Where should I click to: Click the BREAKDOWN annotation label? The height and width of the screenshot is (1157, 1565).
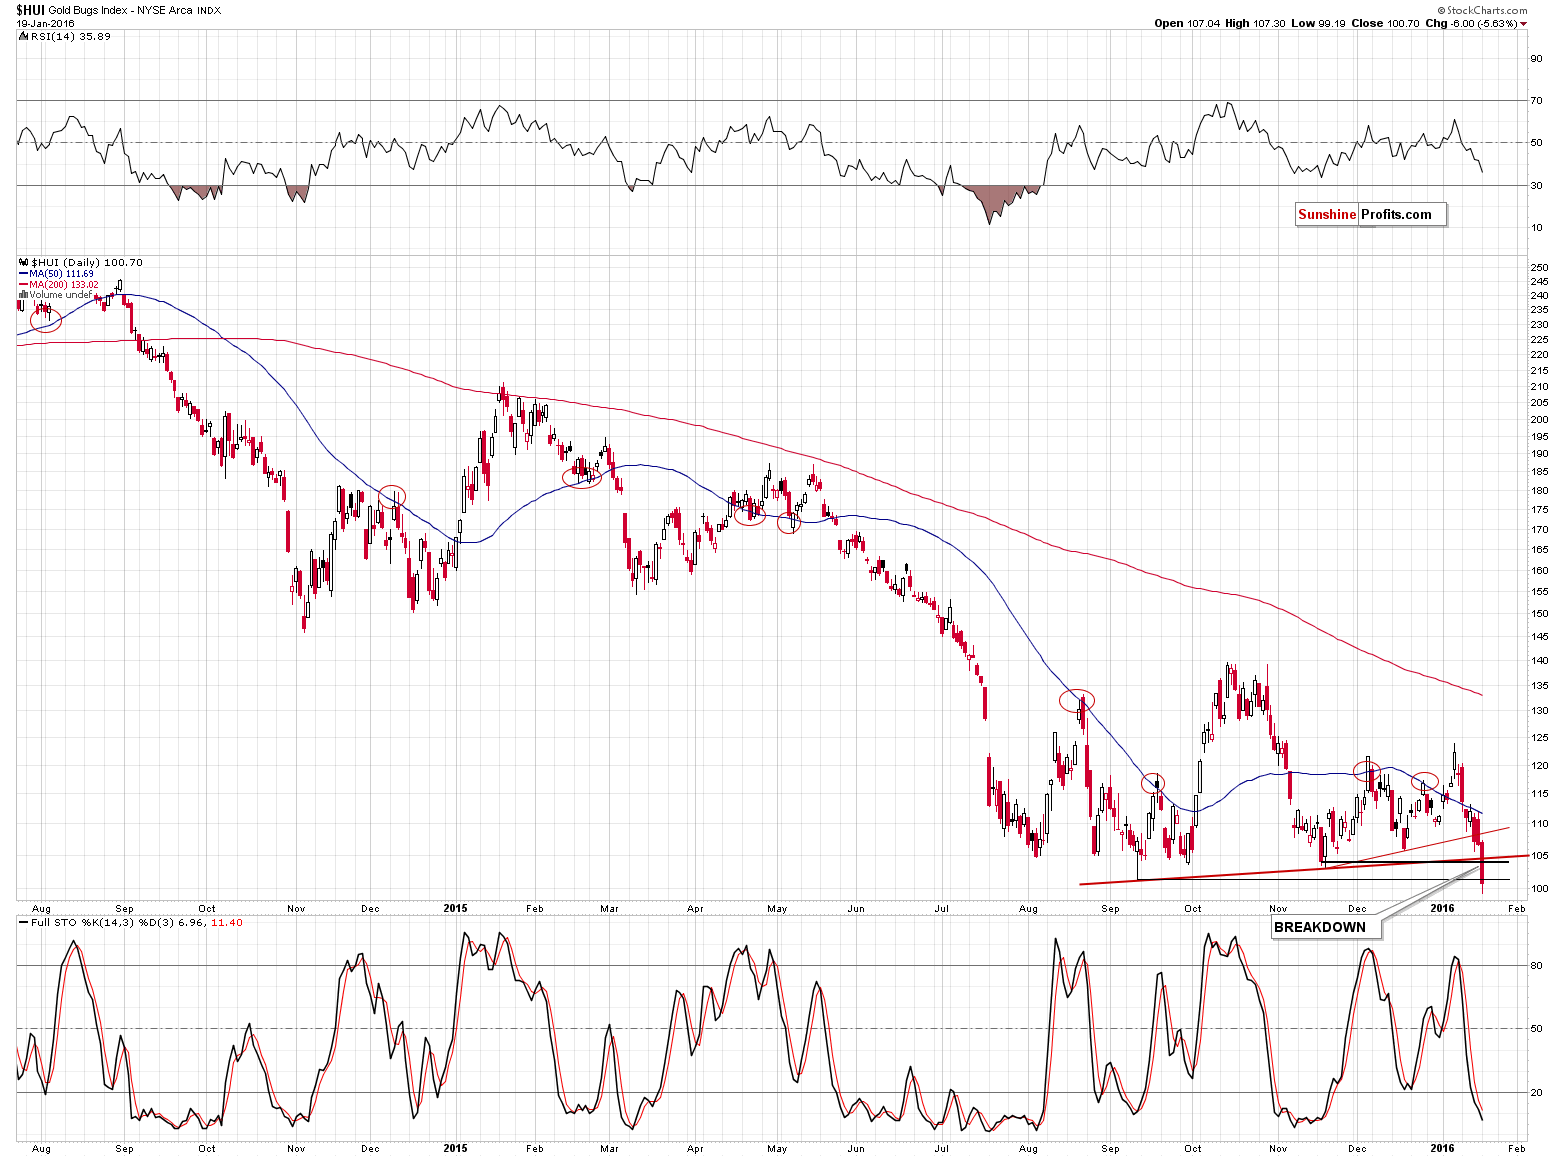click(1325, 927)
